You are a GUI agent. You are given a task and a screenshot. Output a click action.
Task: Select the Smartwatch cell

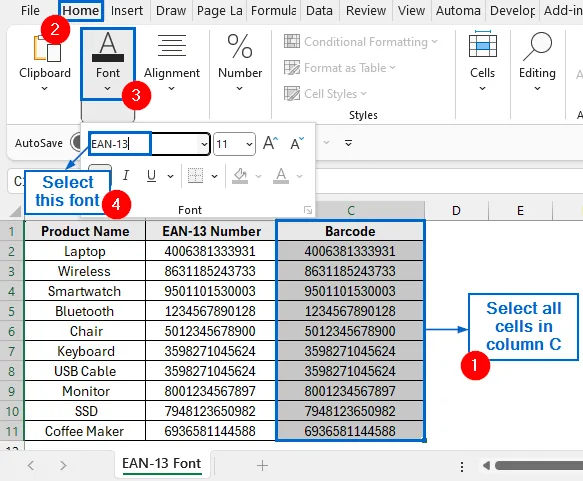pos(85,291)
